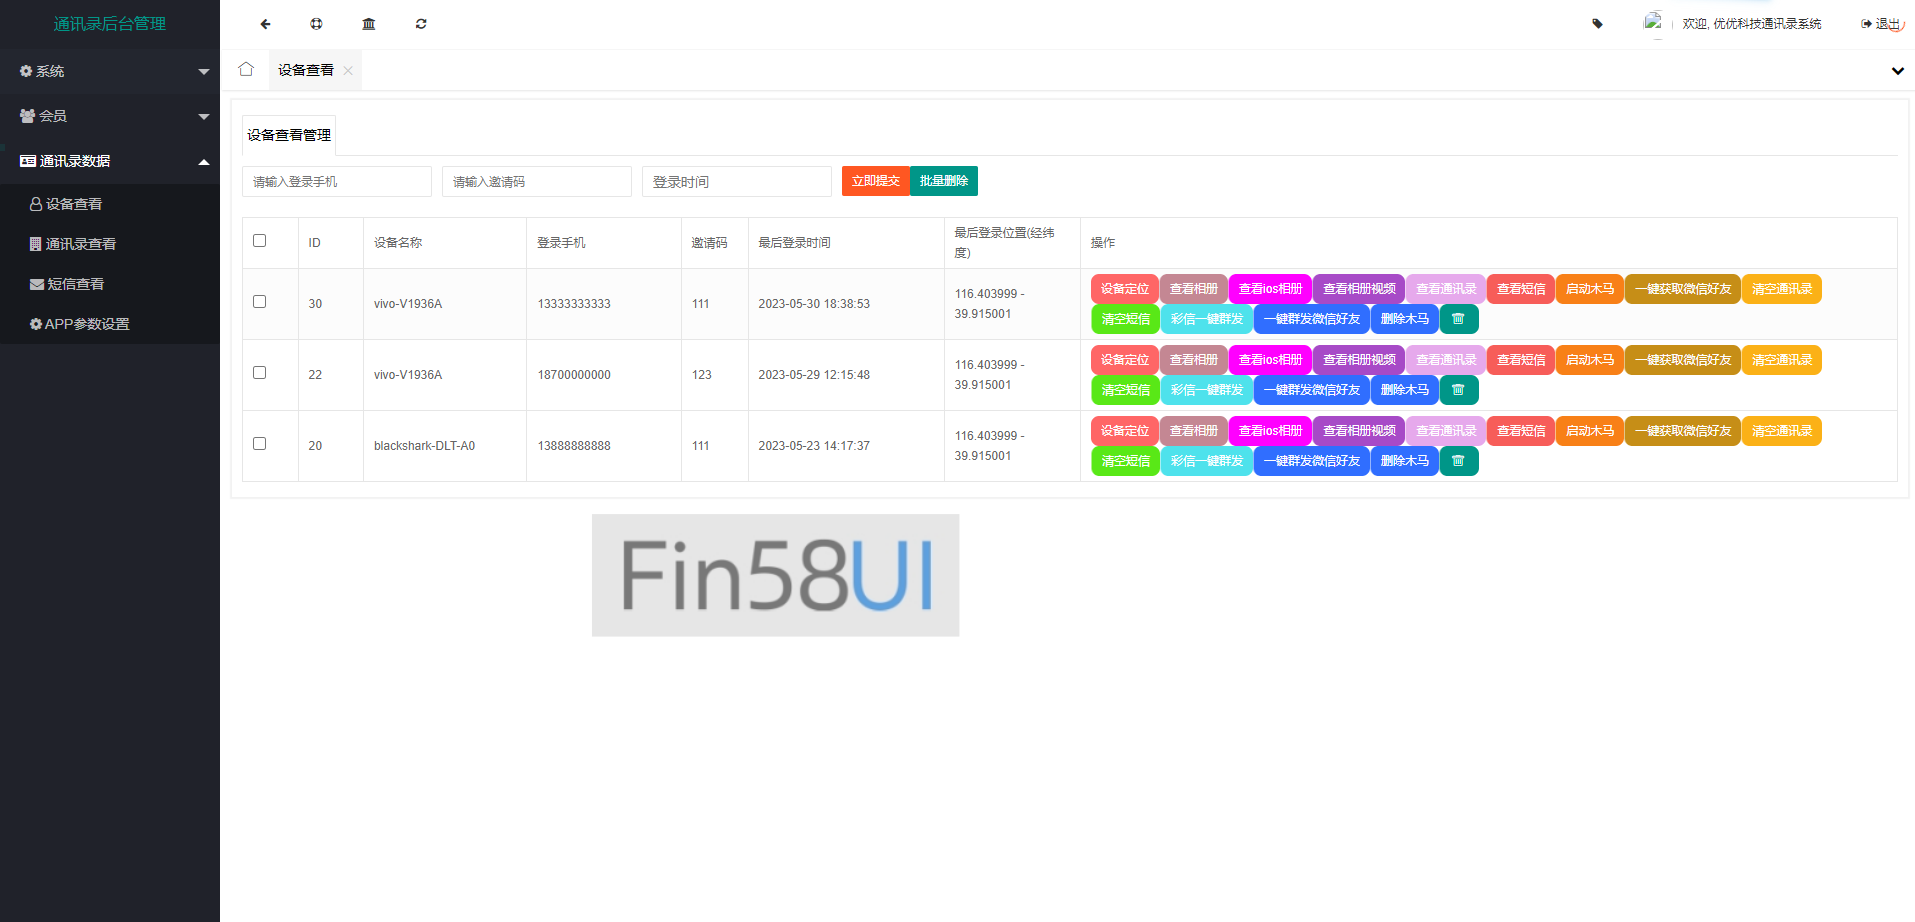This screenshot has width=1915, height=922.
Task: Click the crosshair fullscreen icon in toolbar
Action: pyautogui.click(x=316, y=24)
